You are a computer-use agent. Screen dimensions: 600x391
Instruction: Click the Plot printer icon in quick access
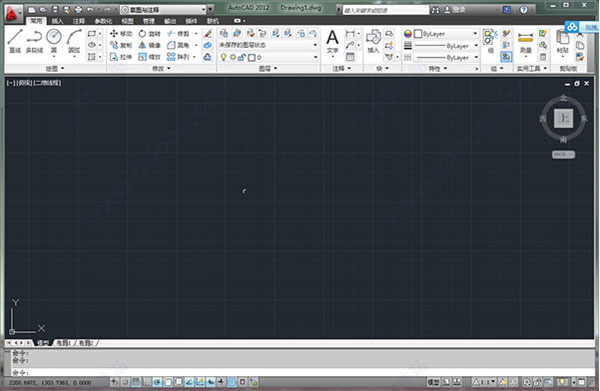point(78,10)
